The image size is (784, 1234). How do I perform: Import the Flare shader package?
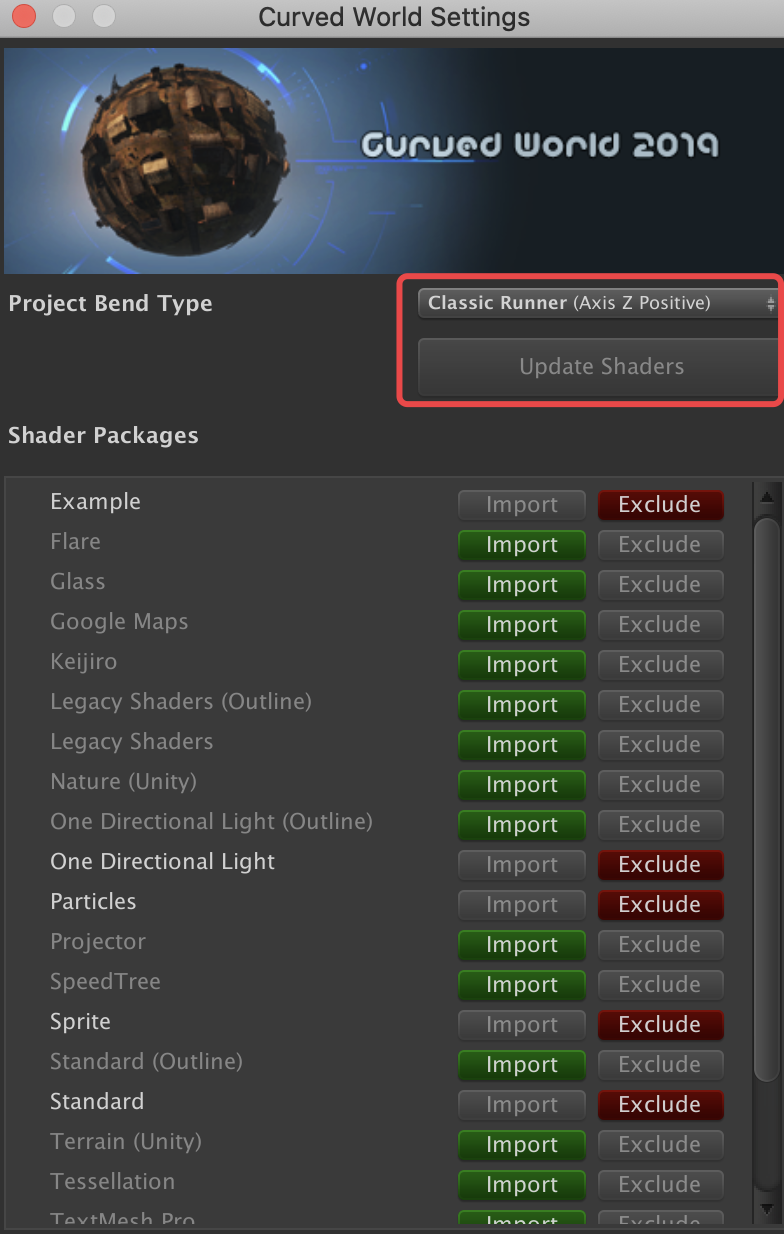[521, 544]
